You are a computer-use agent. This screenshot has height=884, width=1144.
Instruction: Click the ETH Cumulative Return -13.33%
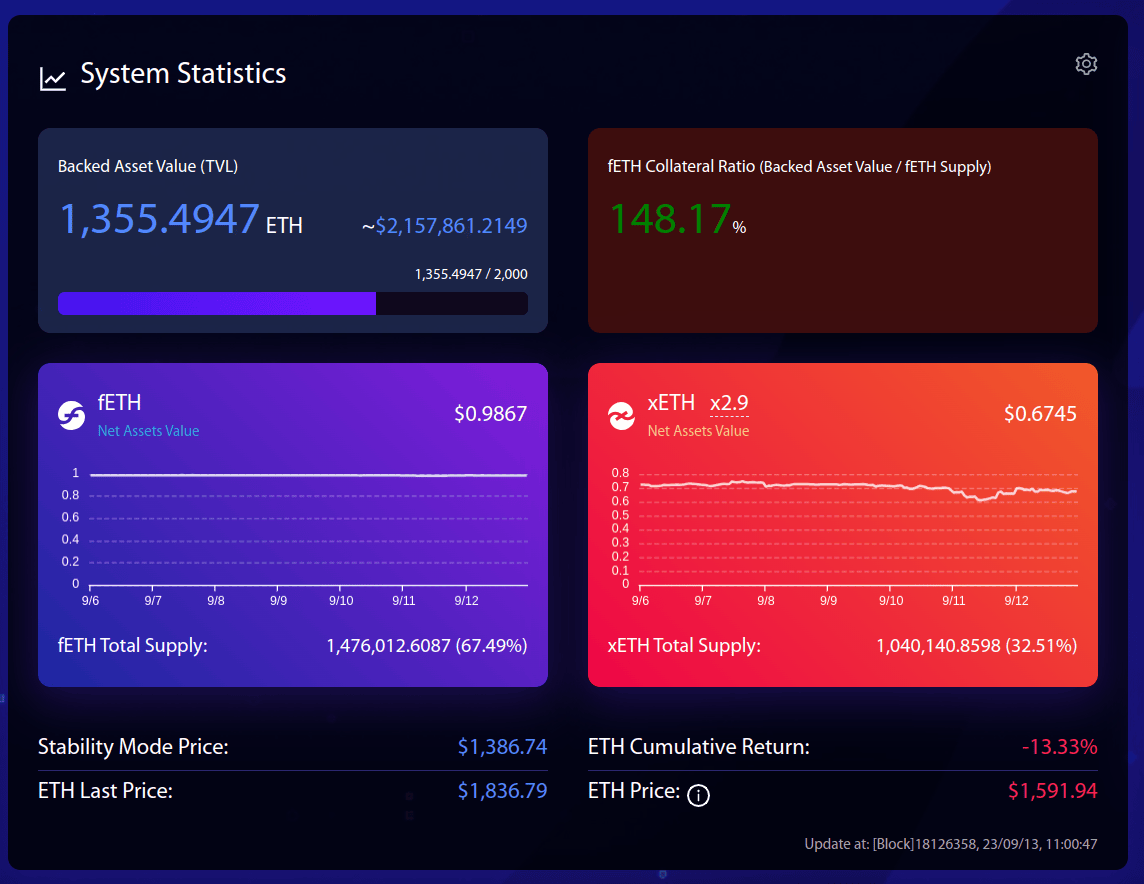pyautogui.click(x=1059, y=746)
